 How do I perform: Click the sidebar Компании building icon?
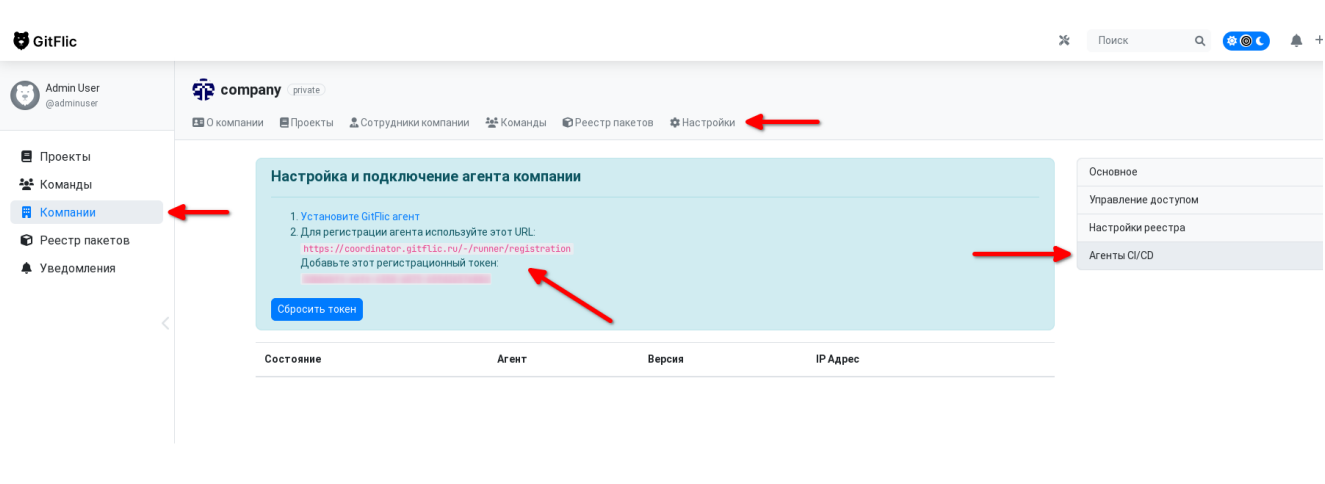(x=27, y=212)
